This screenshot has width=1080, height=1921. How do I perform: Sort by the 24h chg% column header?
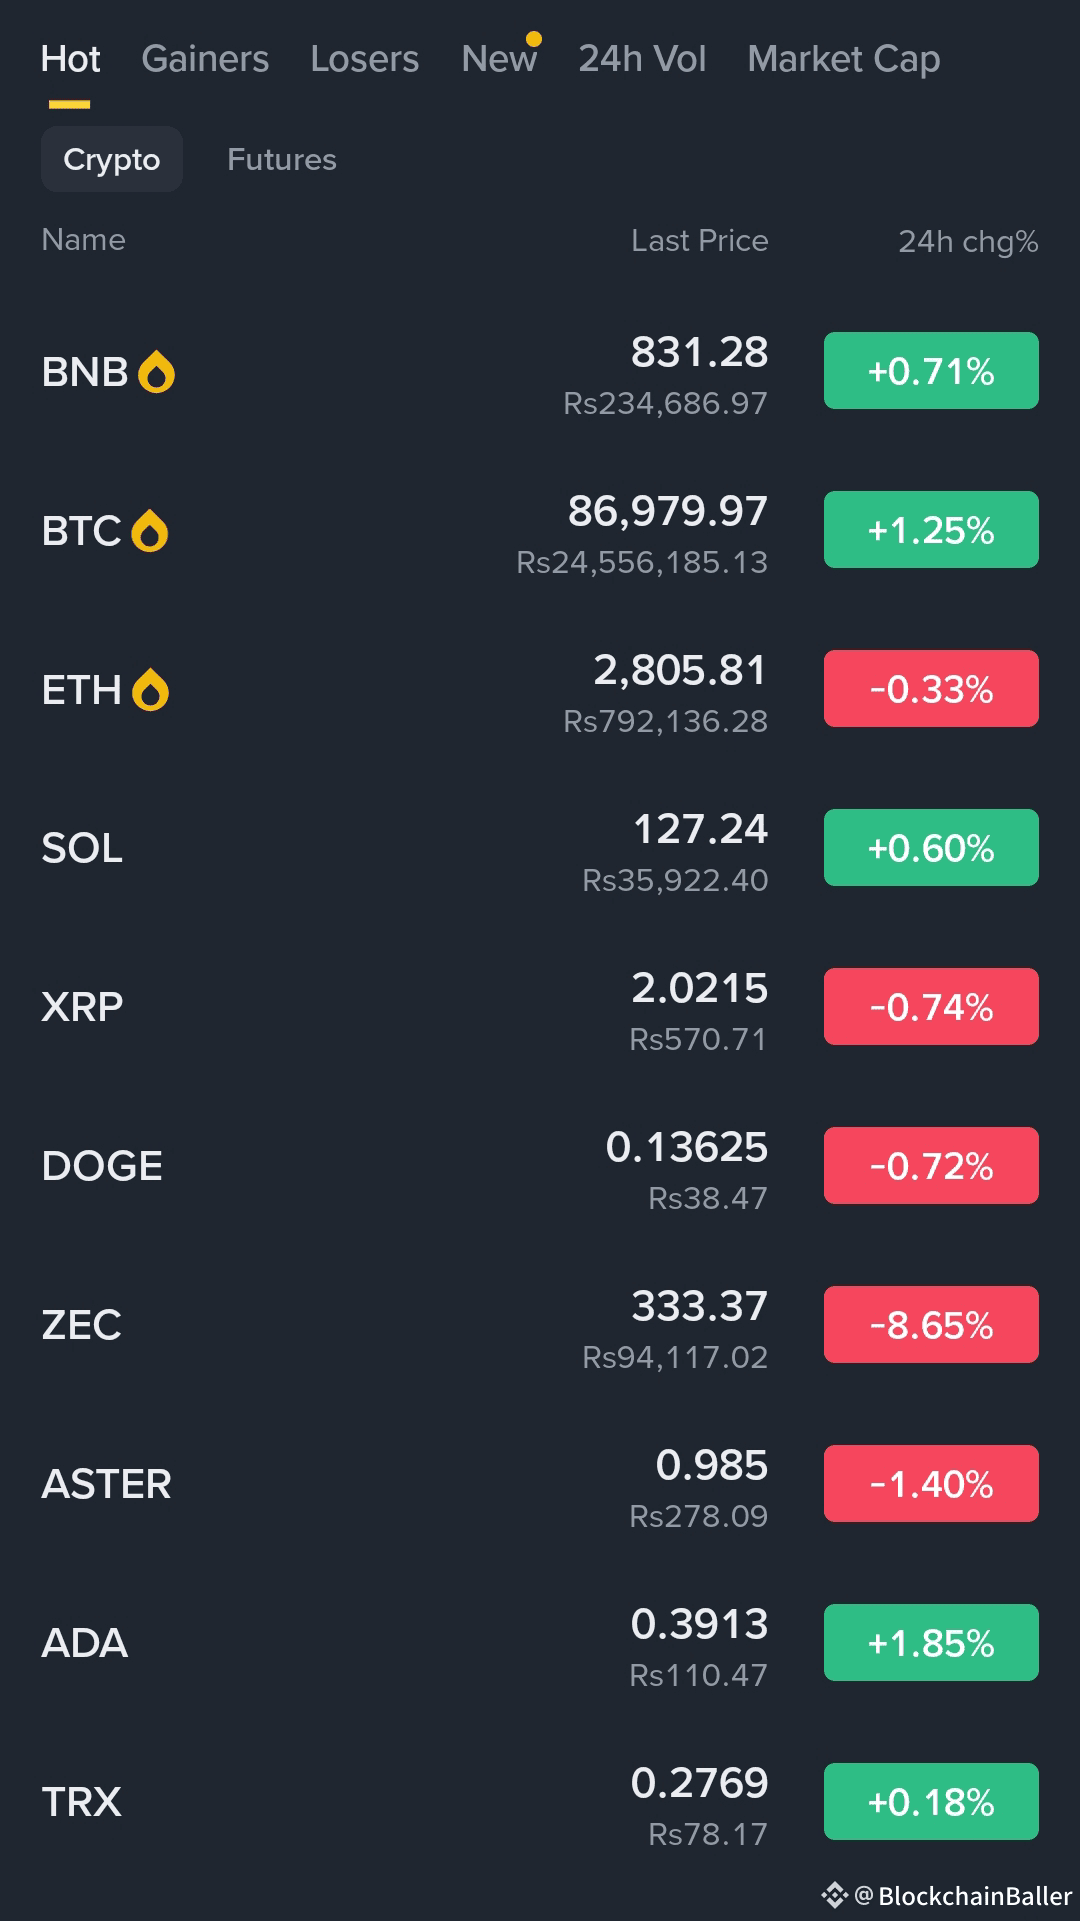[x=968, y=241]
